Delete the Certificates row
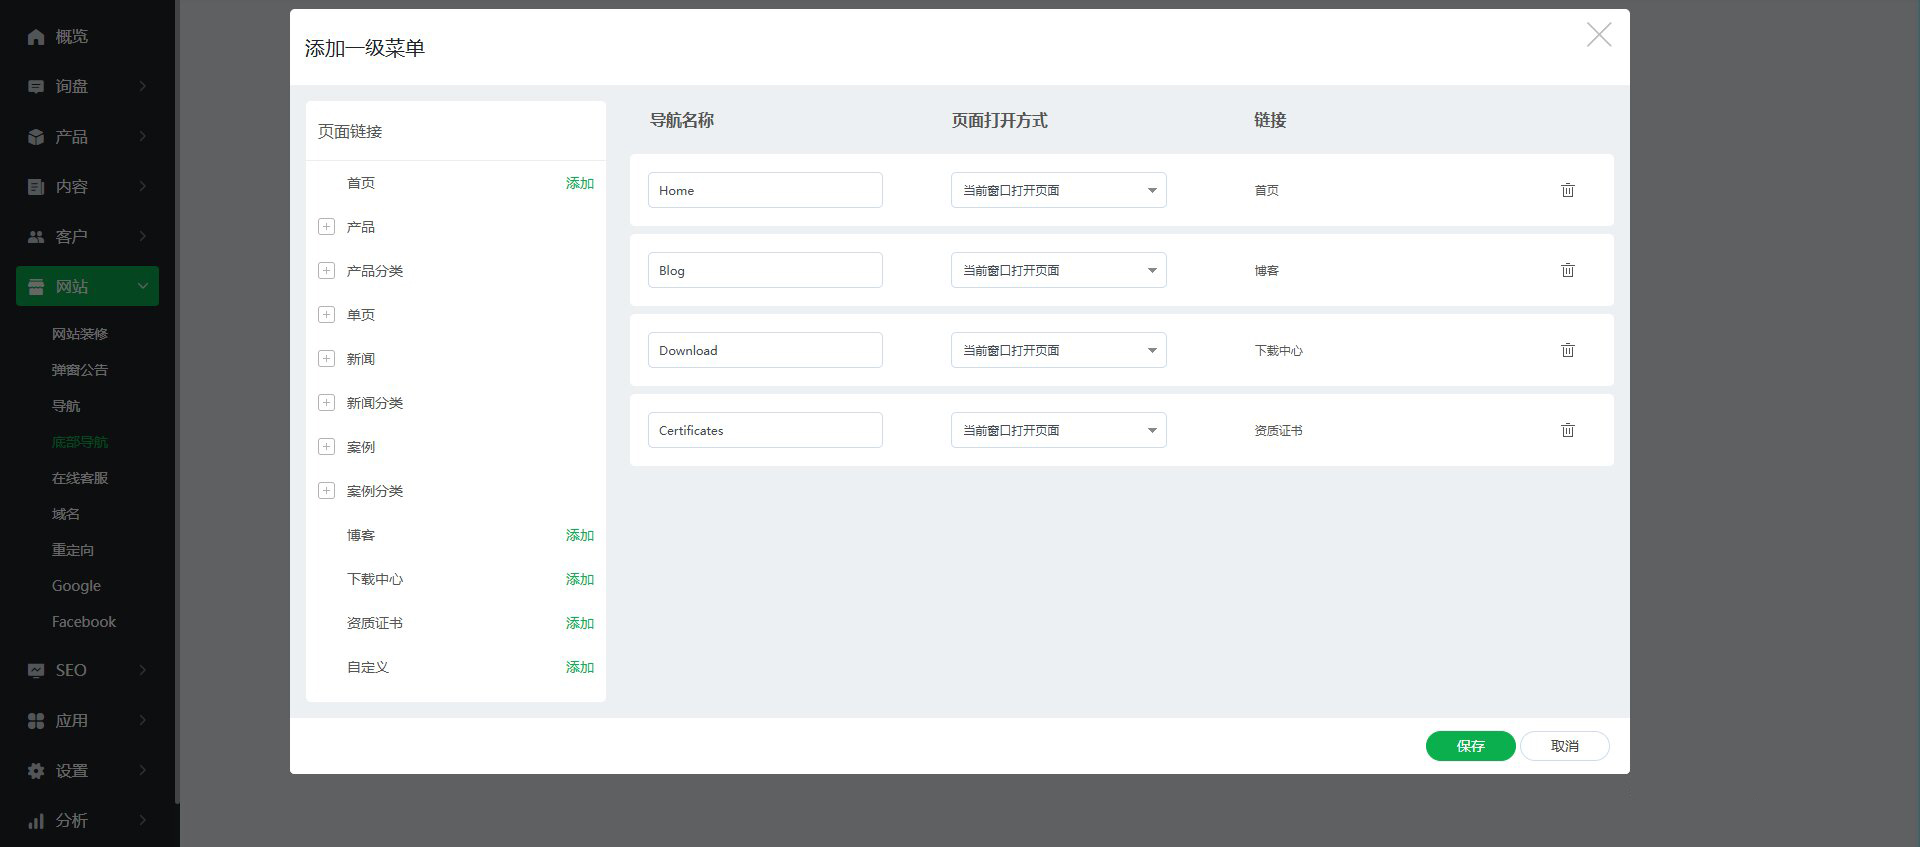This screenshot has width=1920, height=847. [x=1567, y=430]
